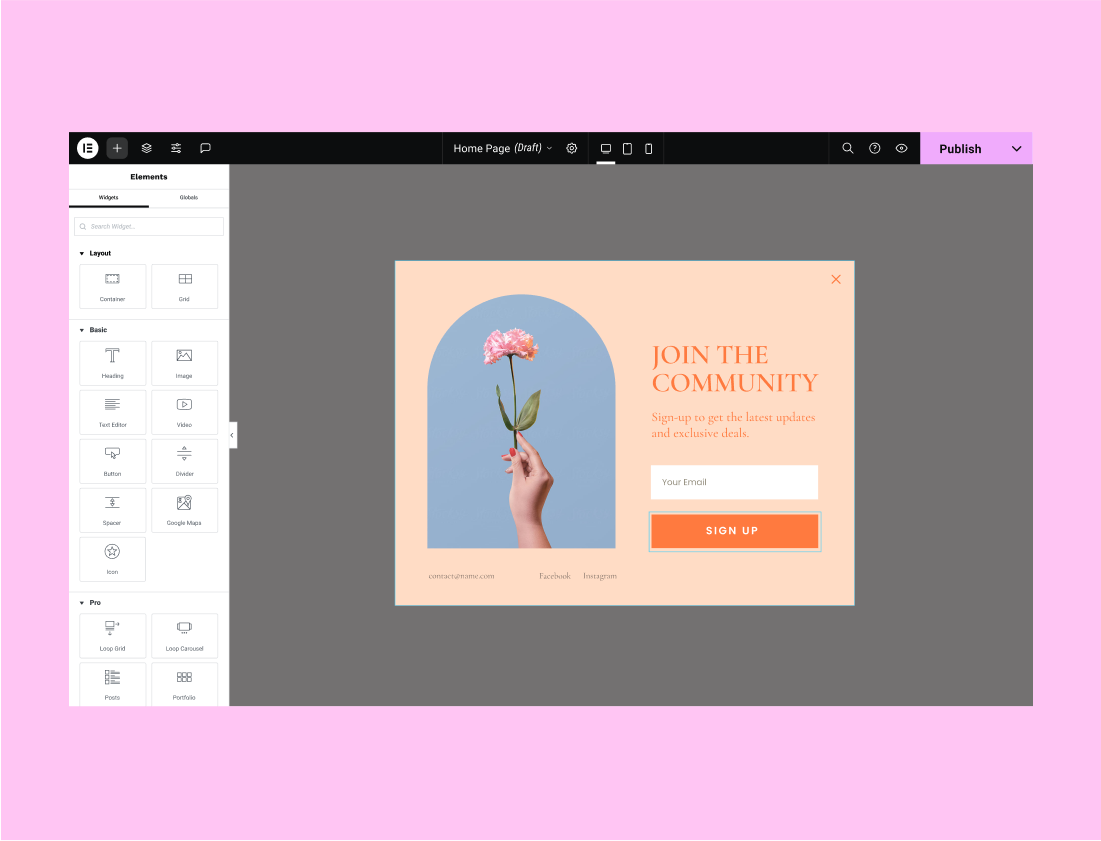Expand Publish options arrow

[x=1017, y=148]
